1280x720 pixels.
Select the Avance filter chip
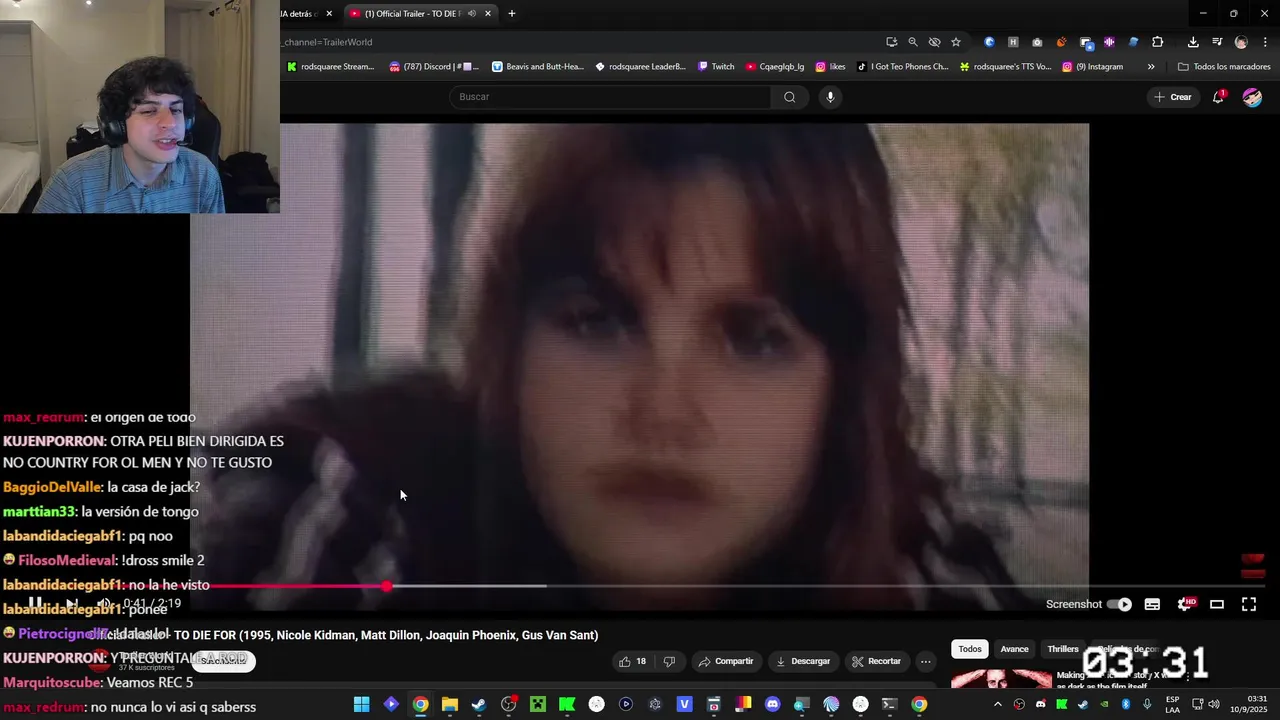(x=1014, y=649)
